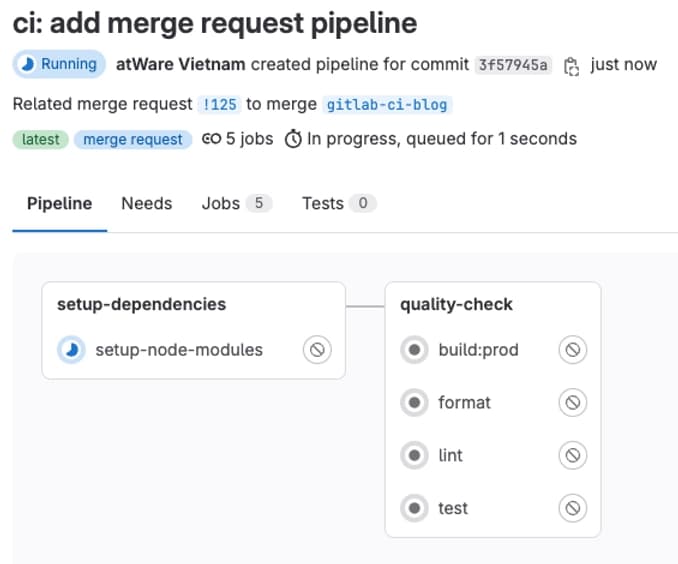
Task: Click the Running pipeline status badge
Action: (59, 65)
